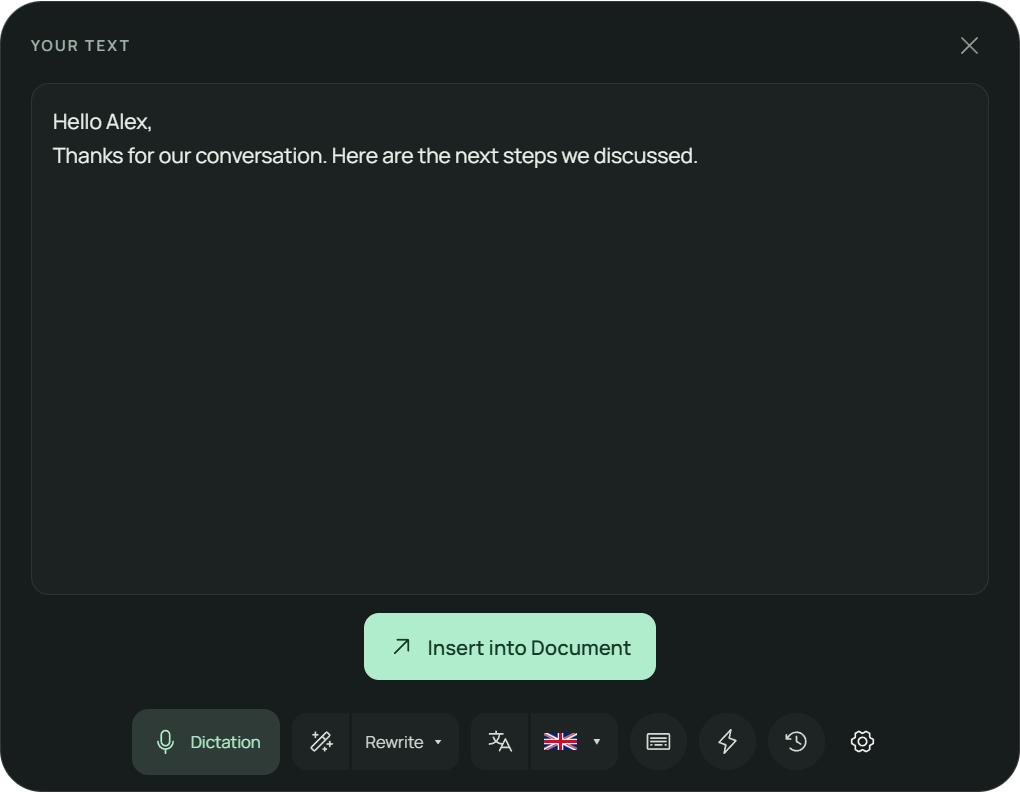1020x792 pixels.
Task: Open the history clock icon
Action: coord(796,741)
